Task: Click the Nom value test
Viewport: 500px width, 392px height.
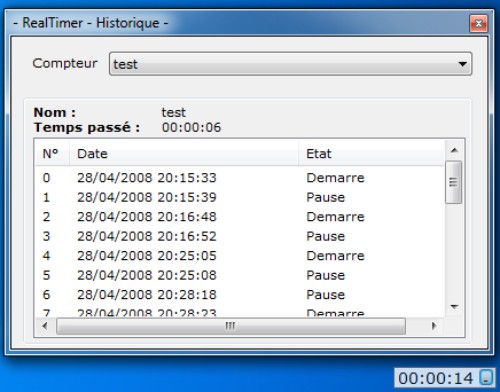Action: tap(174, 112)
